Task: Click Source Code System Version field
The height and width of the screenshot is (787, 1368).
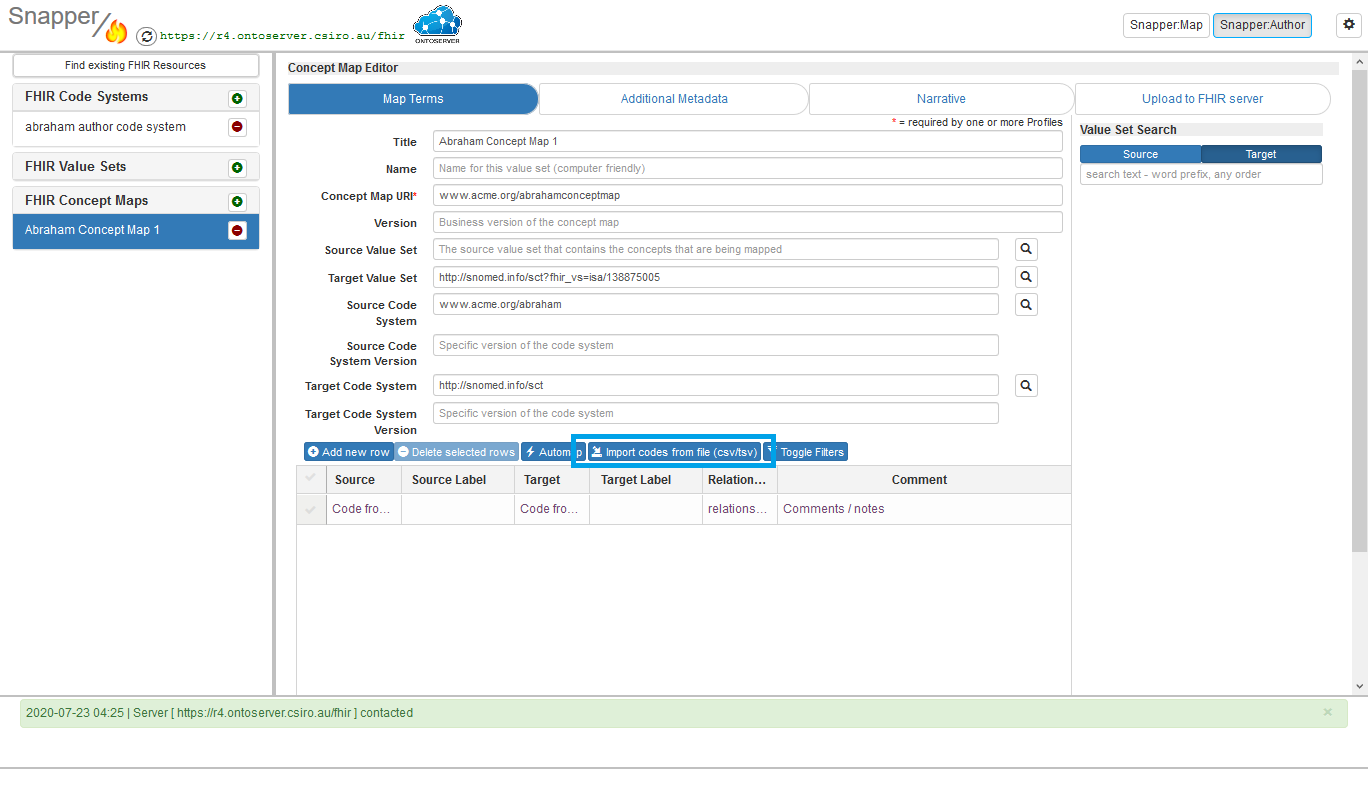Action: tap(716, 345)
